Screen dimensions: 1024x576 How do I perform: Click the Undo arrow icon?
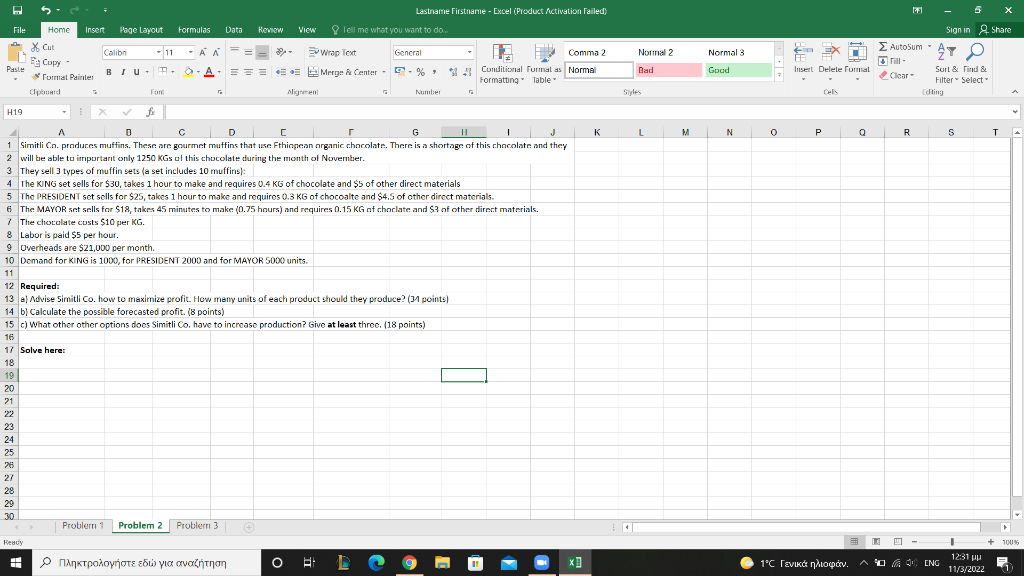point(46,10)
